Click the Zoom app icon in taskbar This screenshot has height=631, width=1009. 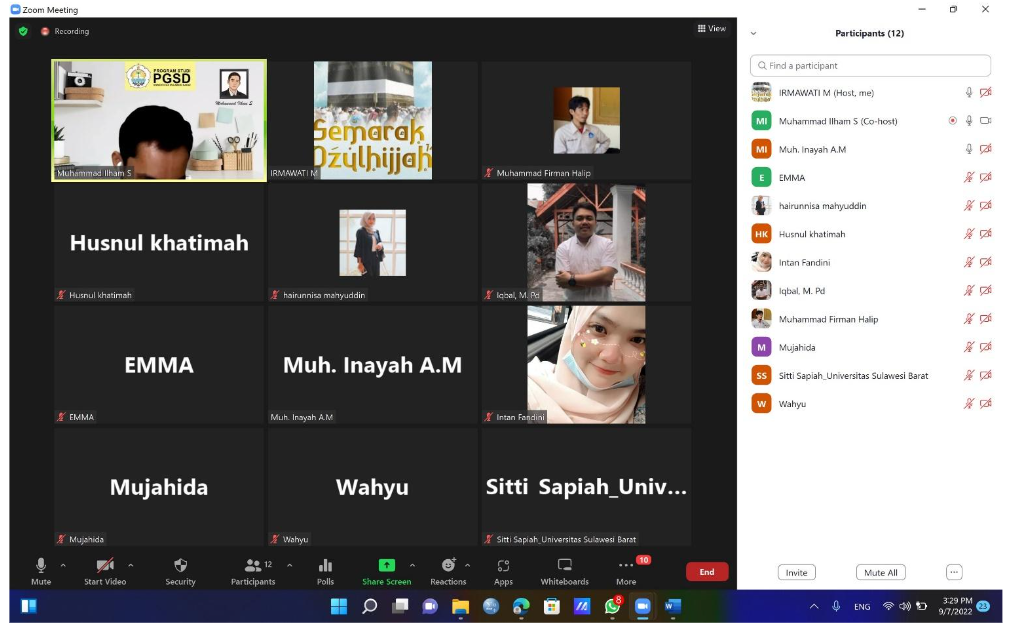(642, 606)
